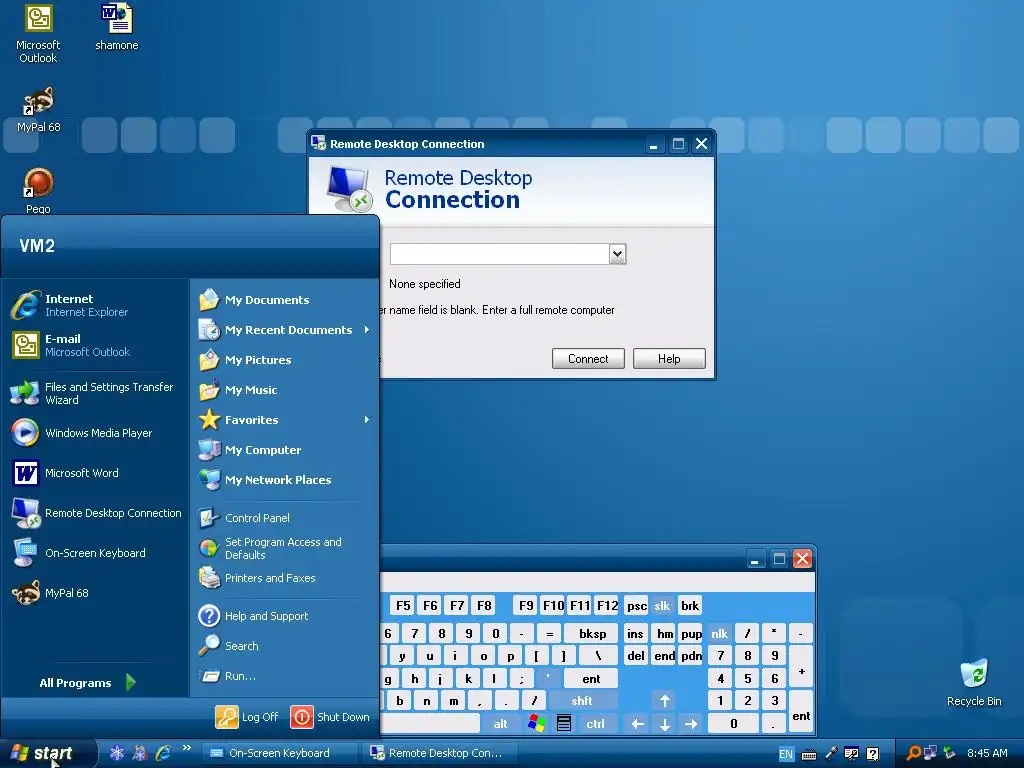Open Remote Desktop Connection in Start menu
Image resolution: width=1024 pixels, height=768 pixels.
[x=95, y=513]
